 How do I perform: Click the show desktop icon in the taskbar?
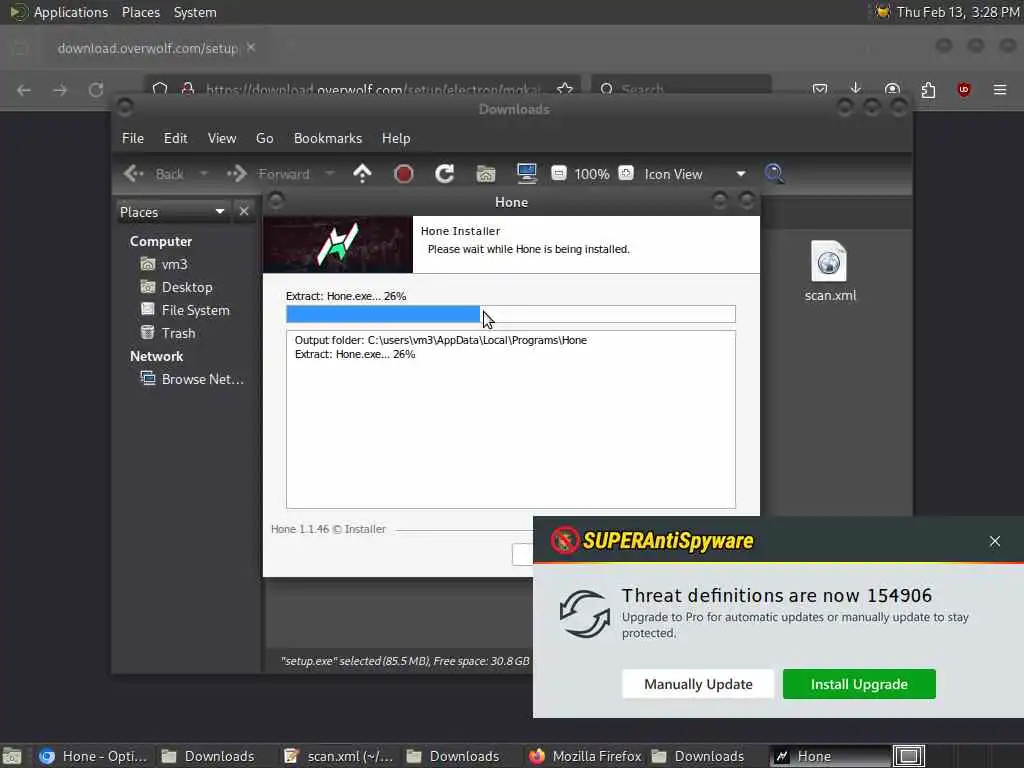tap(12, 756)
